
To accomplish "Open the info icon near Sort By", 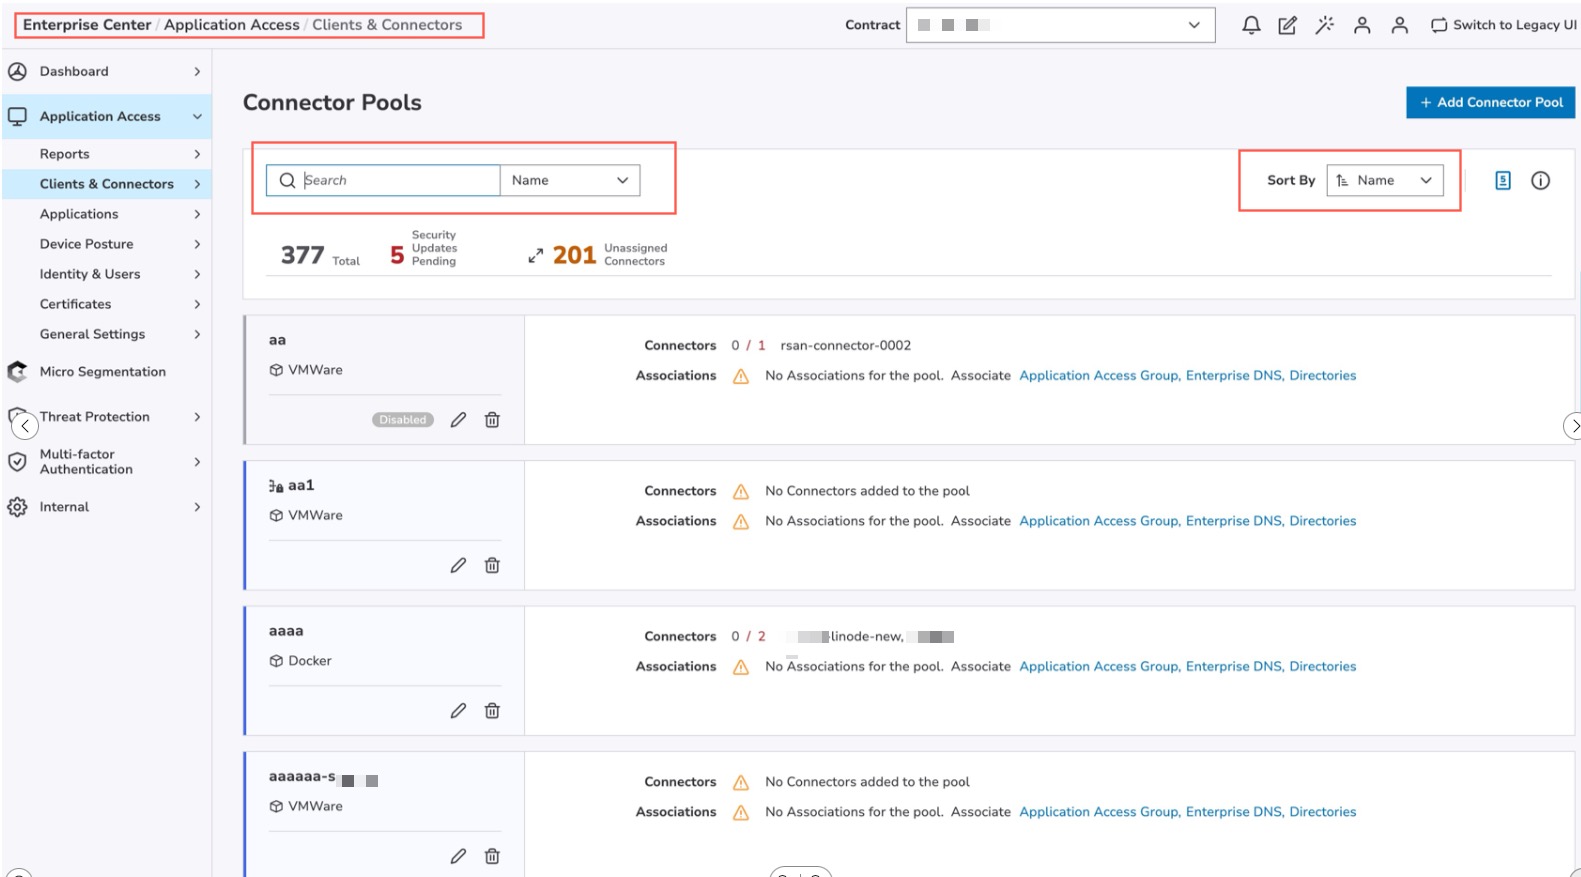I will coord(1540,180).
